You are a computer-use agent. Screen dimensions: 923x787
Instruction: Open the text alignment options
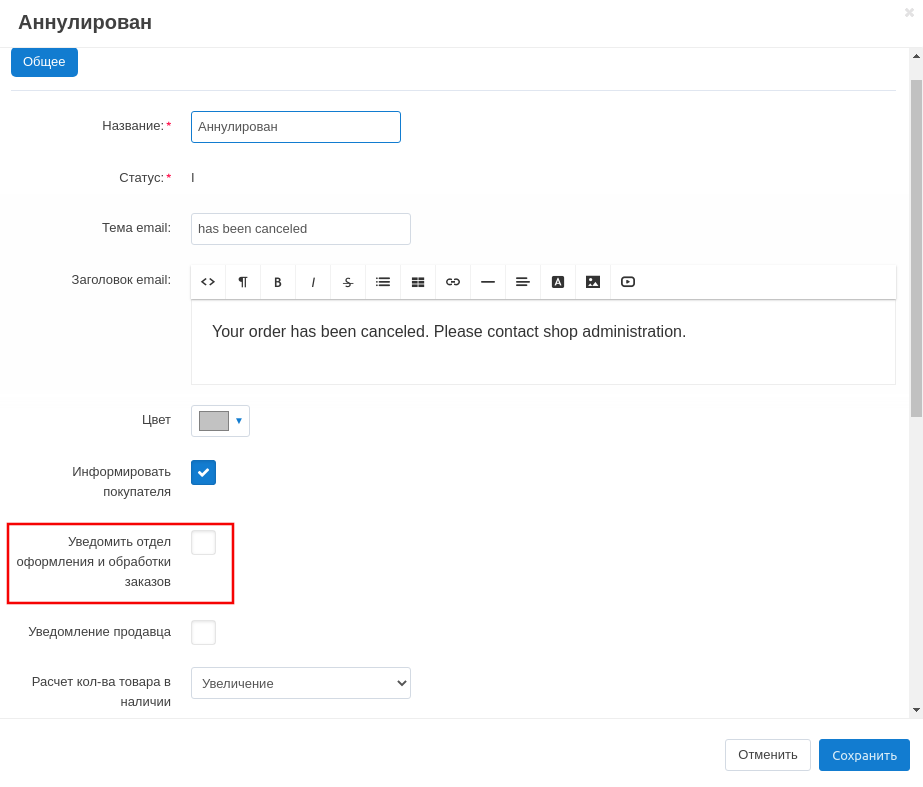[x=523, y=282]
